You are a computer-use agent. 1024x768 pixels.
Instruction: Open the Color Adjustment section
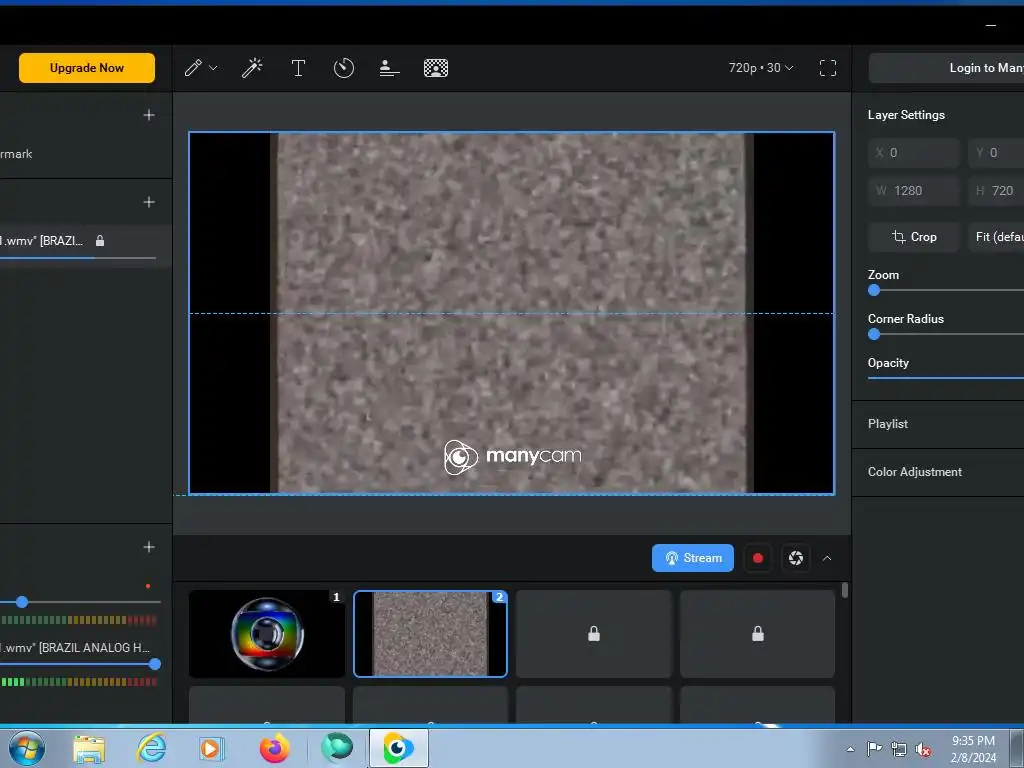pos(915,472)
